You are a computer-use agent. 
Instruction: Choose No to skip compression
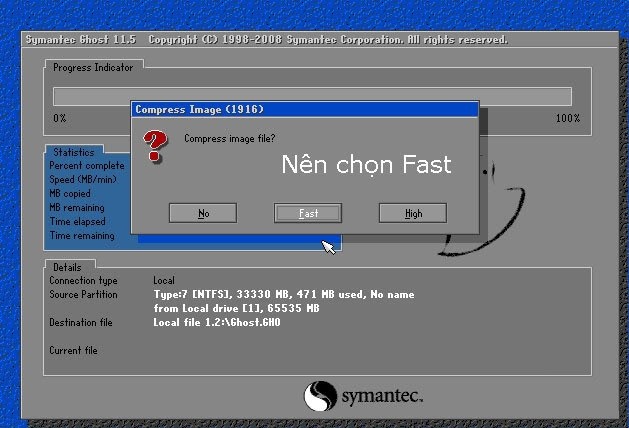pos(203,213)
